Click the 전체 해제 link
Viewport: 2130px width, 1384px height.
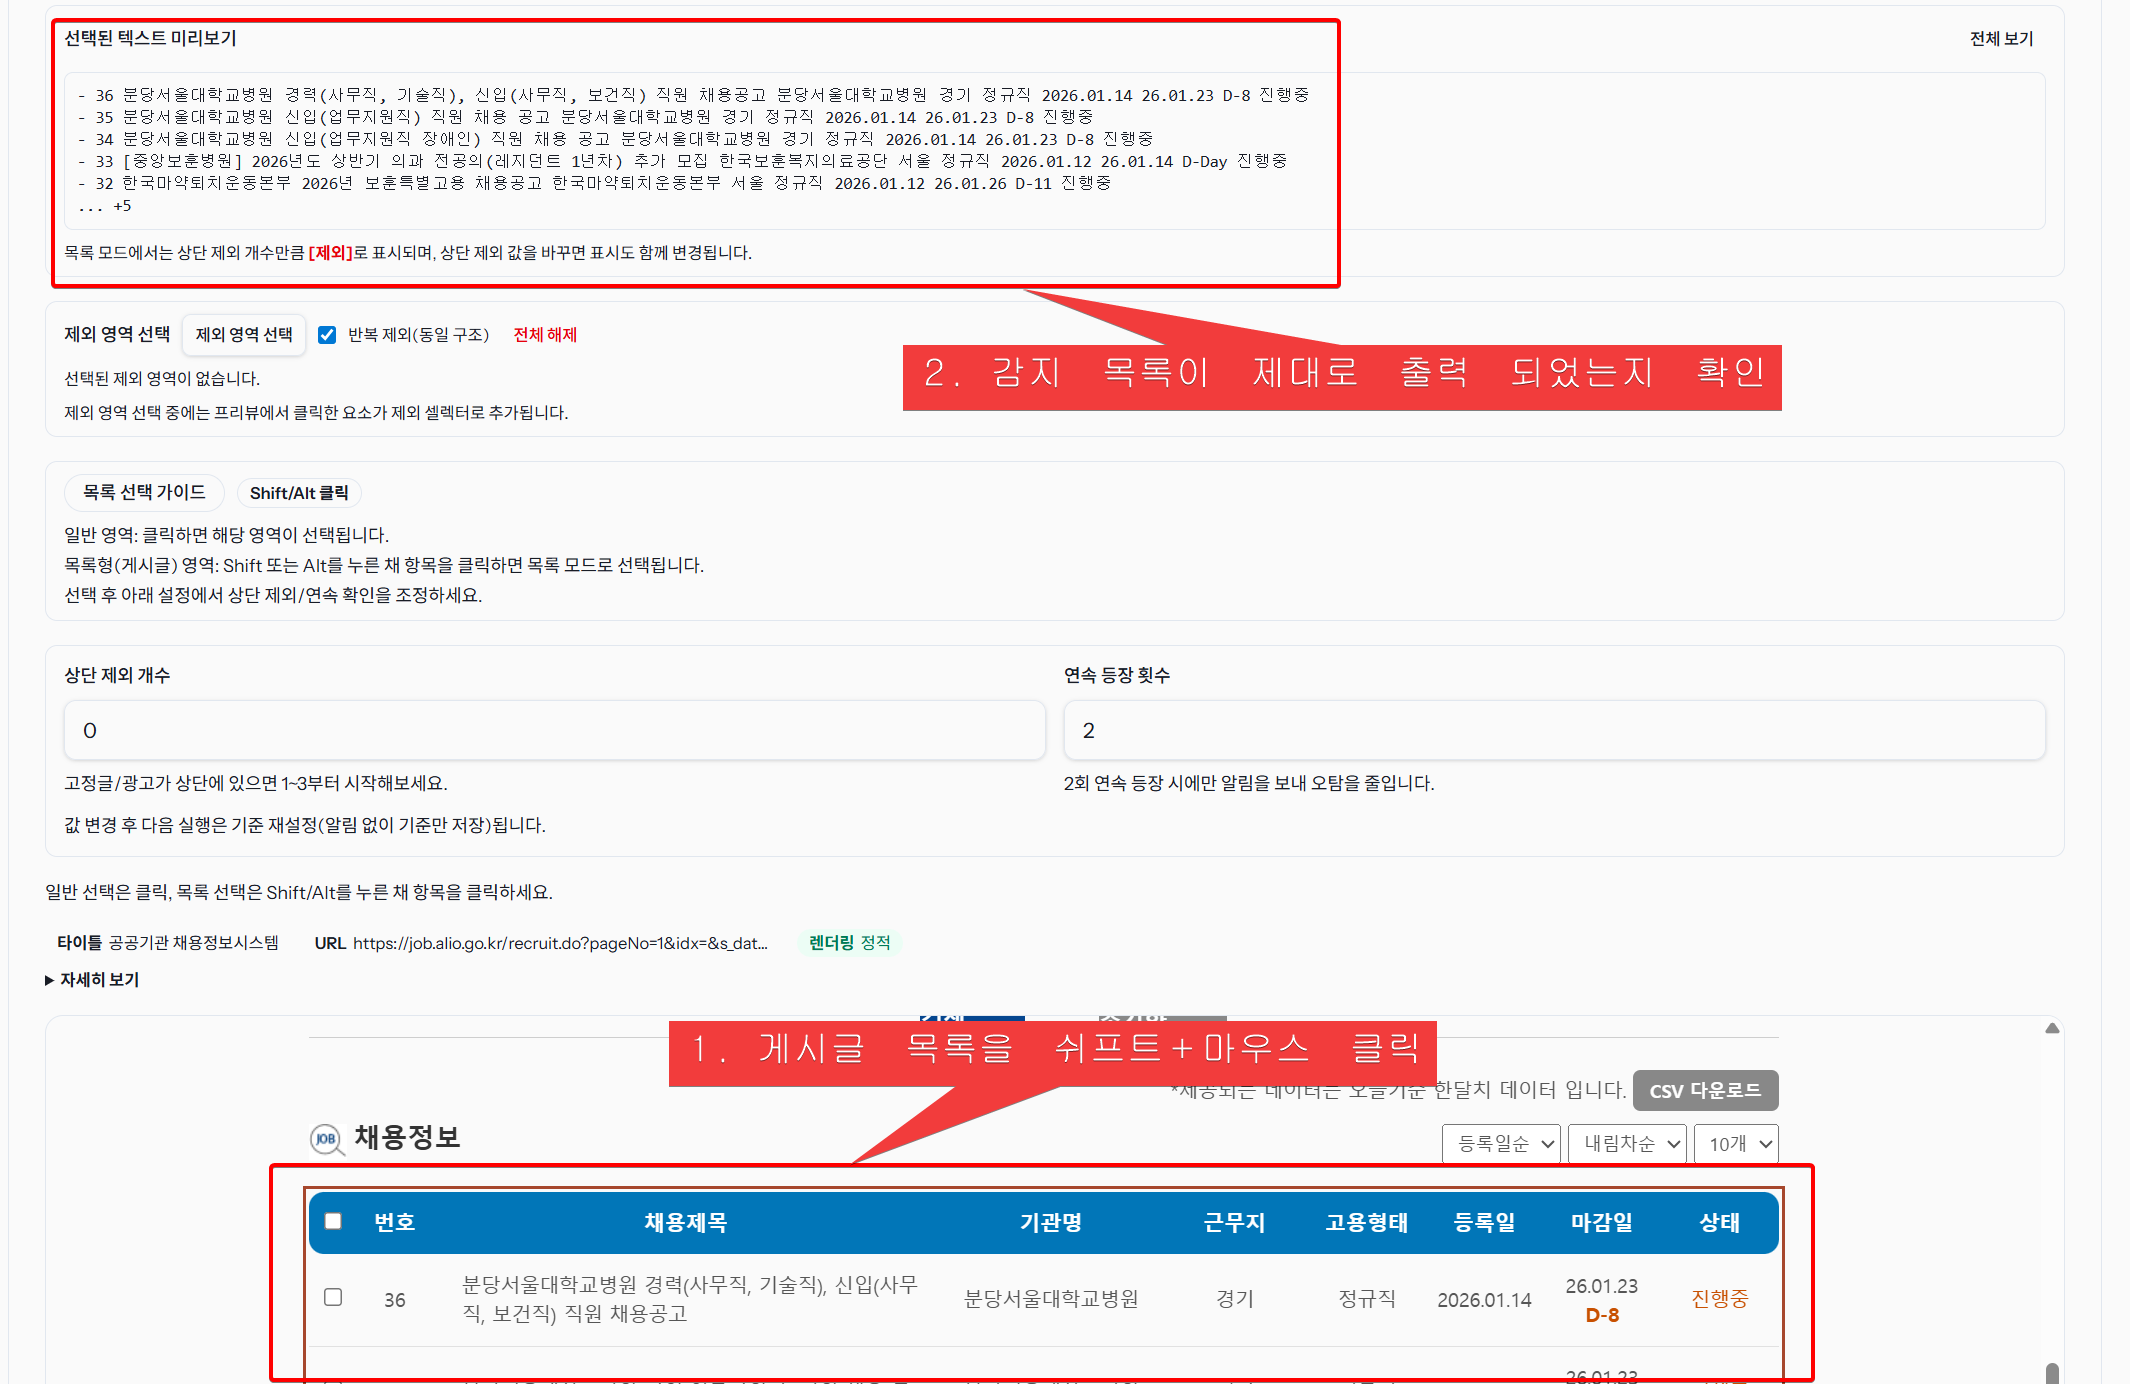tap(545, 335)
